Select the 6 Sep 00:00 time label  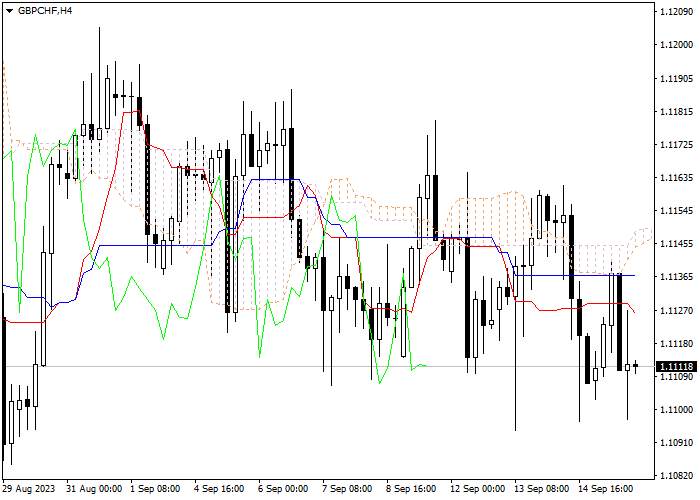(283, 489)
